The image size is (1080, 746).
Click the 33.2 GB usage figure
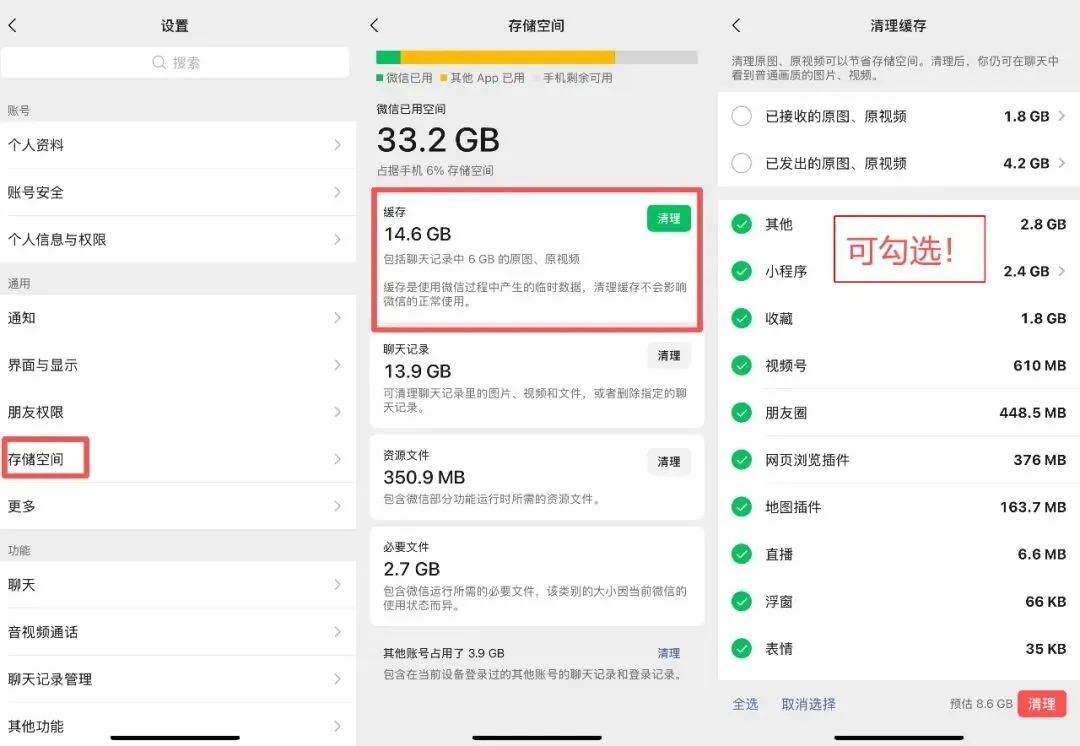coord(438,140)
